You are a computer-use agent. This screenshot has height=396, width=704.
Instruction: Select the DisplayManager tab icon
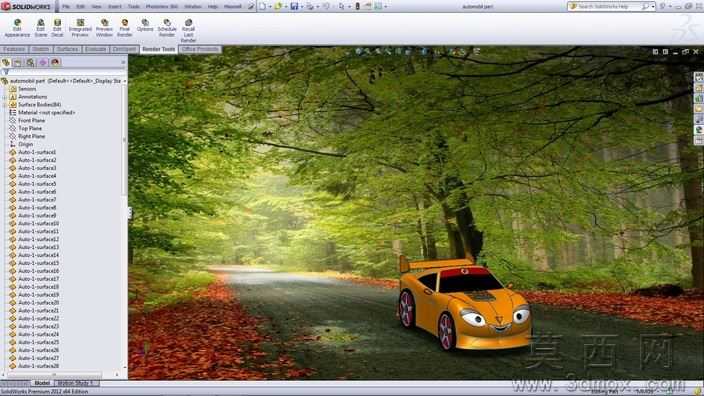tap(55, 62)
